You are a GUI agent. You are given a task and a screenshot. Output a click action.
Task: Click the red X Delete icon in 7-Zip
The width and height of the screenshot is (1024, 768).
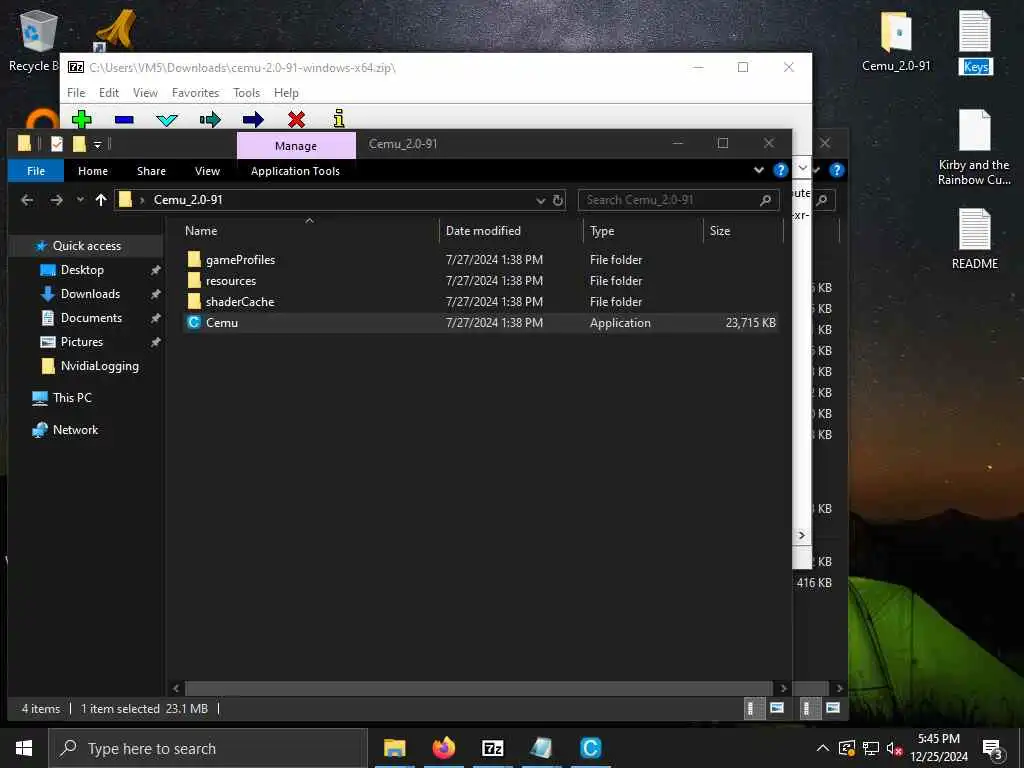coord(296,119)
